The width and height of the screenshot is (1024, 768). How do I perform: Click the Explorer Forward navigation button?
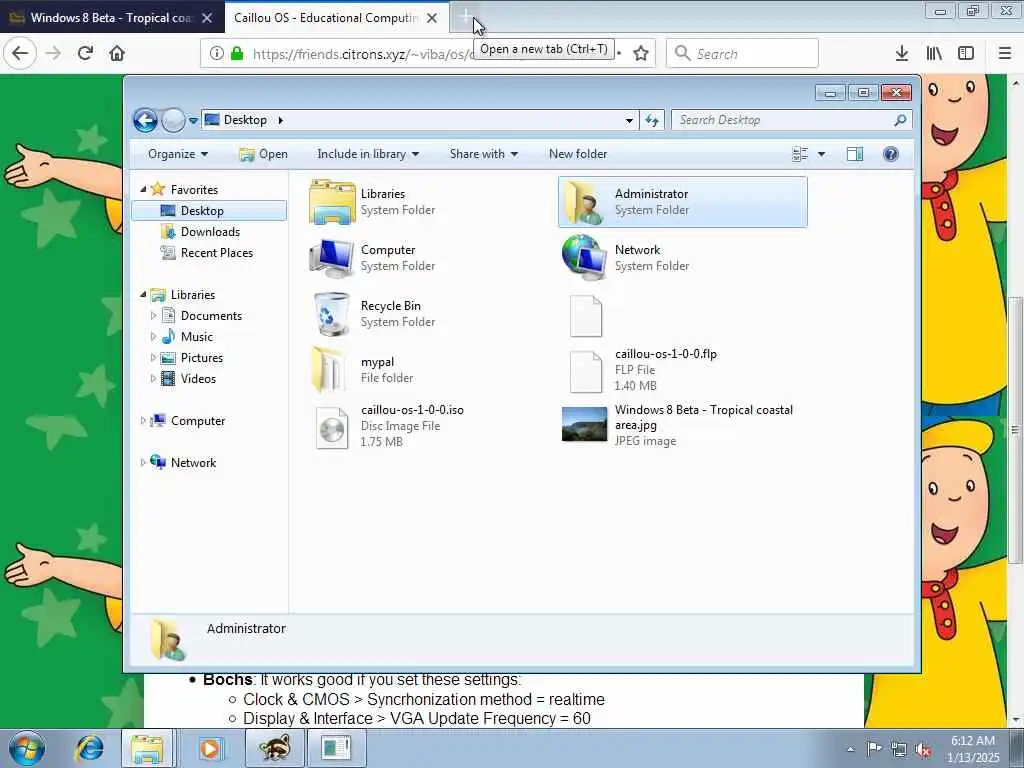173,120
